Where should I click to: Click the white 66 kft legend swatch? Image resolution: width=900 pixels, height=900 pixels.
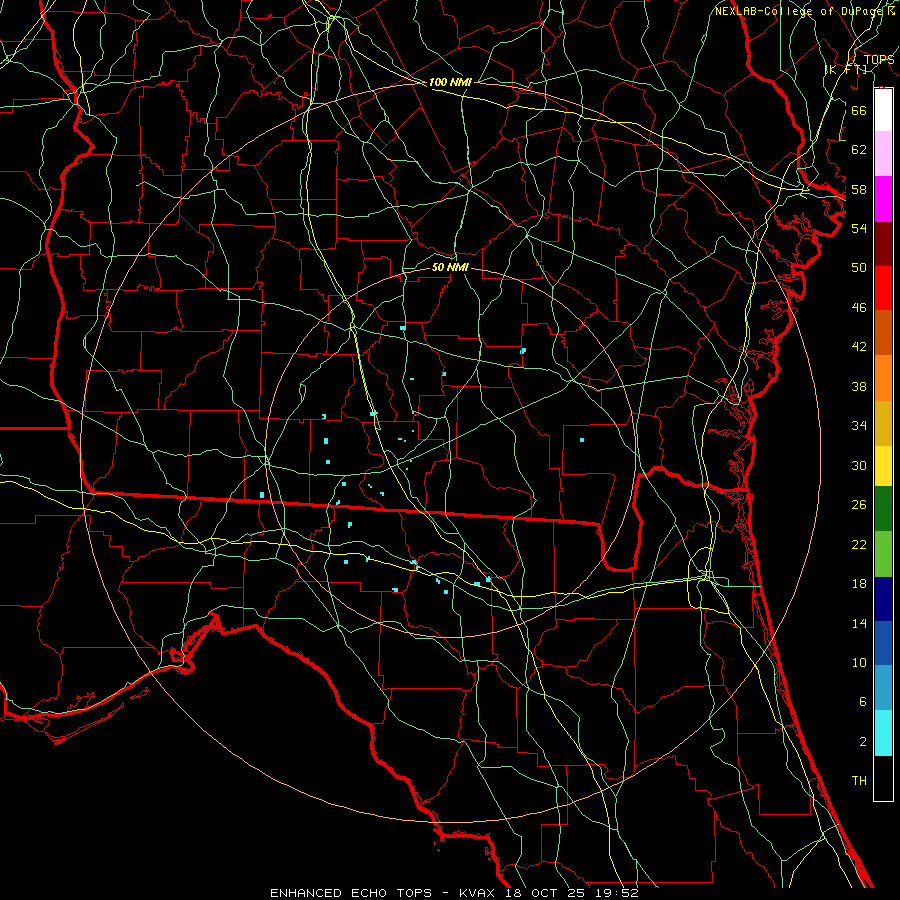coord(883,110)
